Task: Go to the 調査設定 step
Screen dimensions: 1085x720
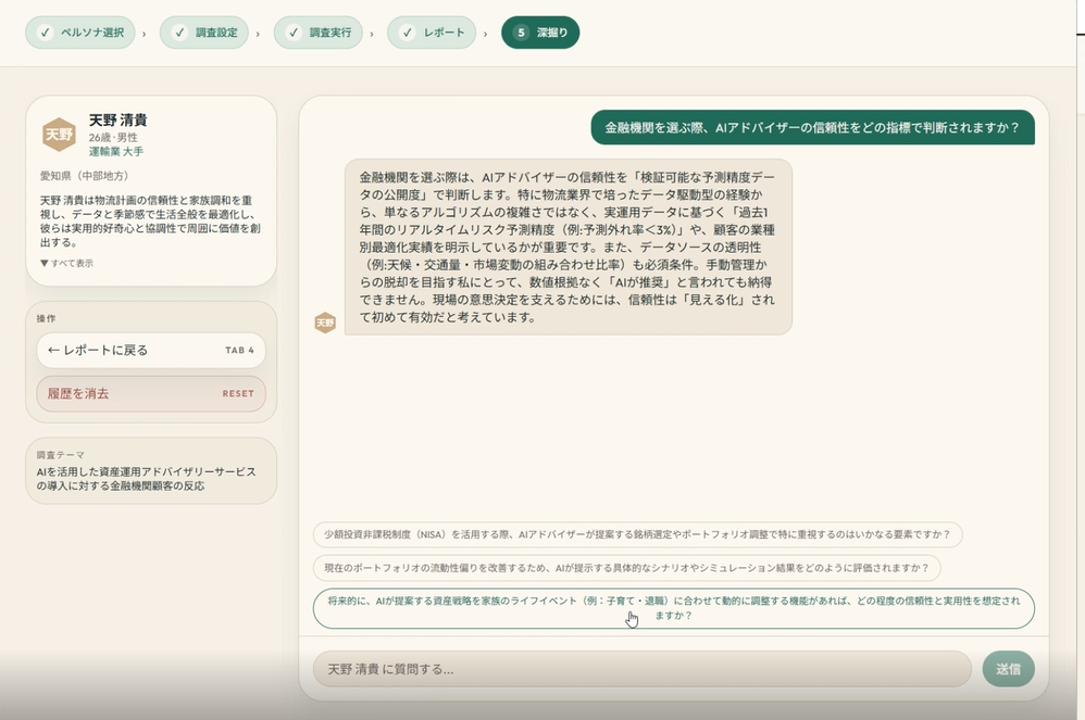Action: point(204,33)
